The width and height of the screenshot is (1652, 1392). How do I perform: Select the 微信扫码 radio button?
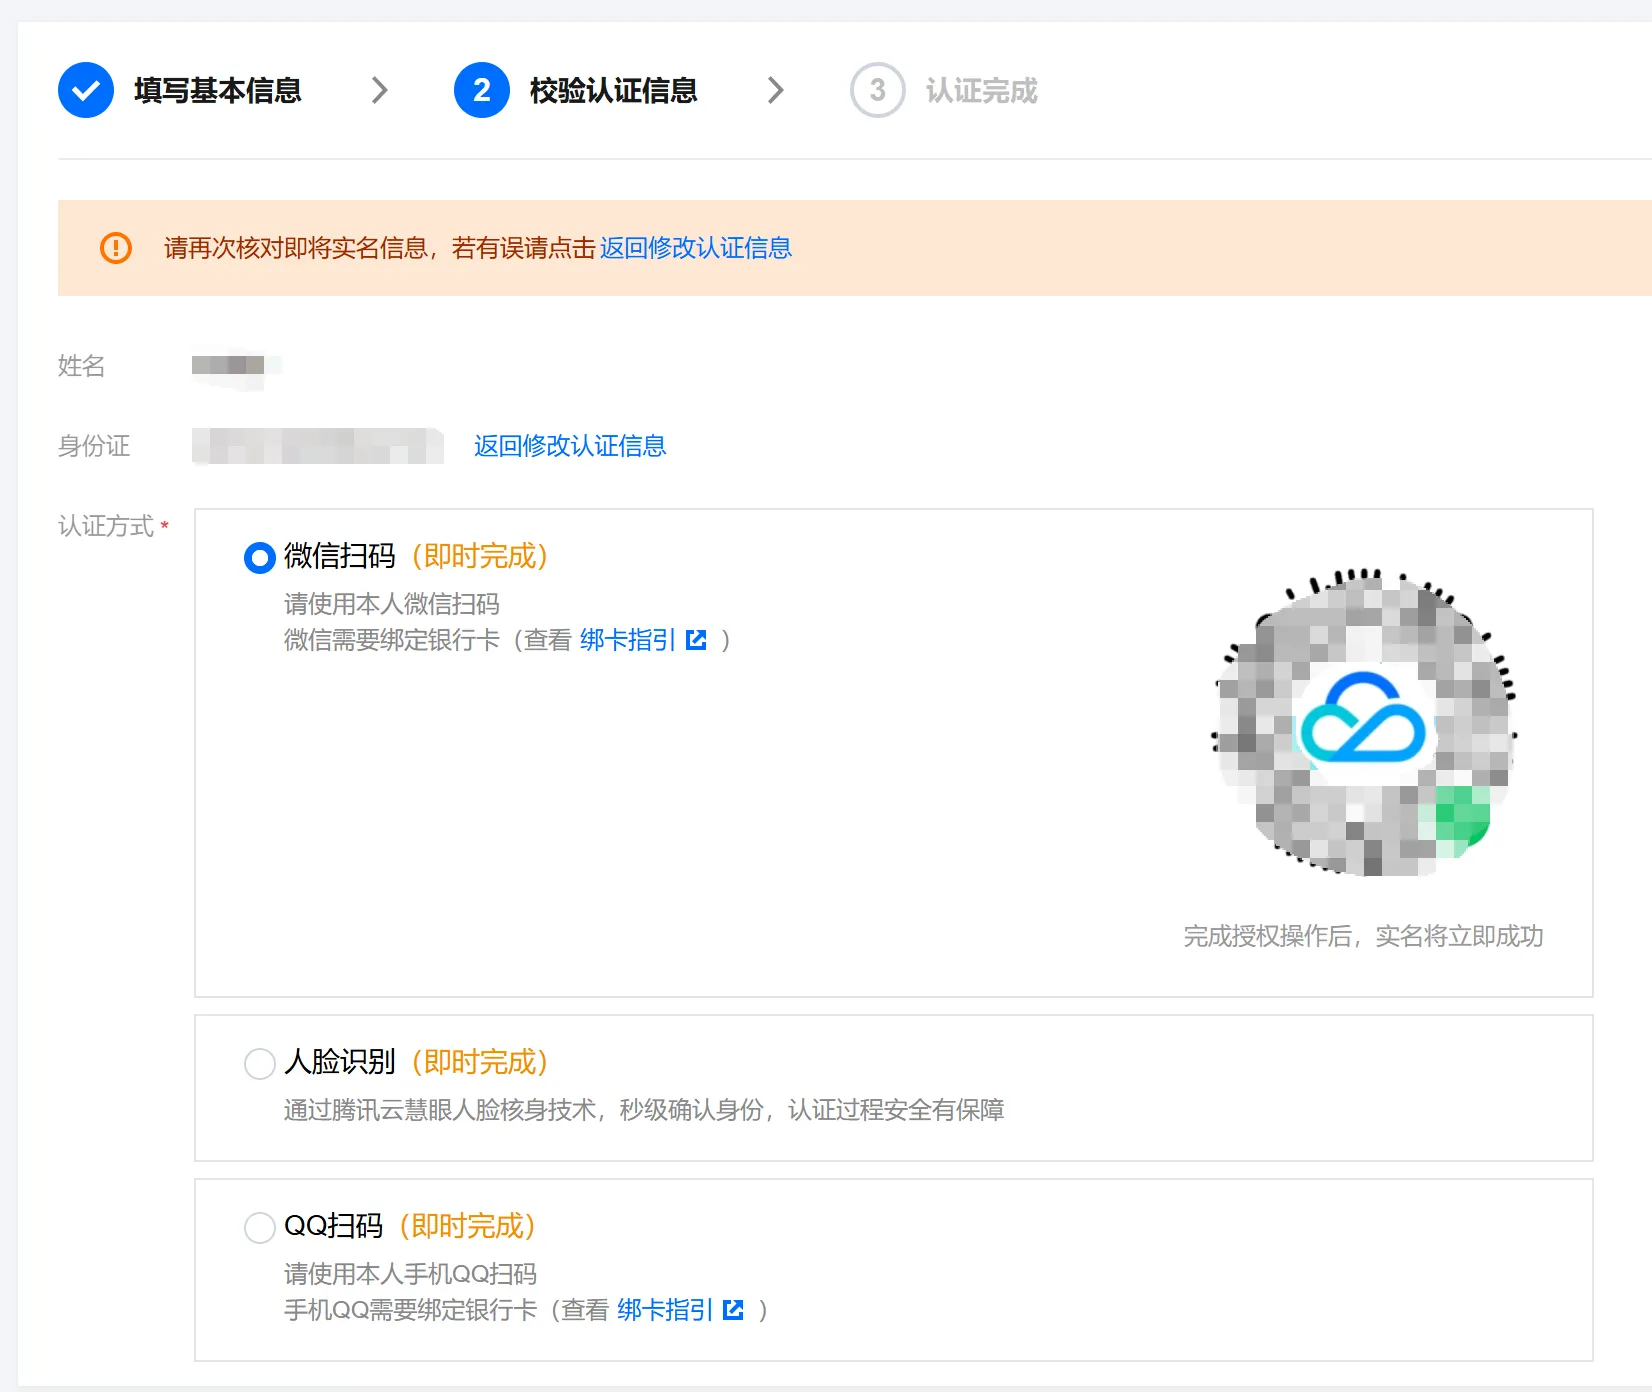pyautogui.click(x=260, y=557)
